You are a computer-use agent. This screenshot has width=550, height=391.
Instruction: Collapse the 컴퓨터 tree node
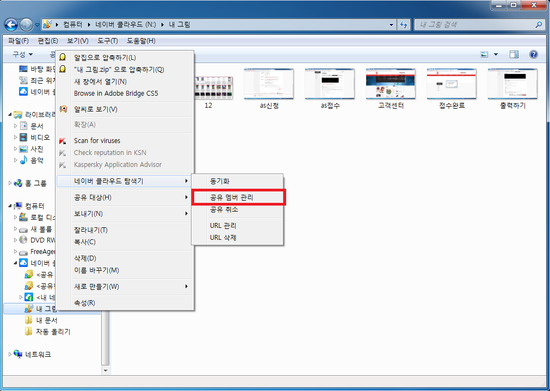coord(10,206)
